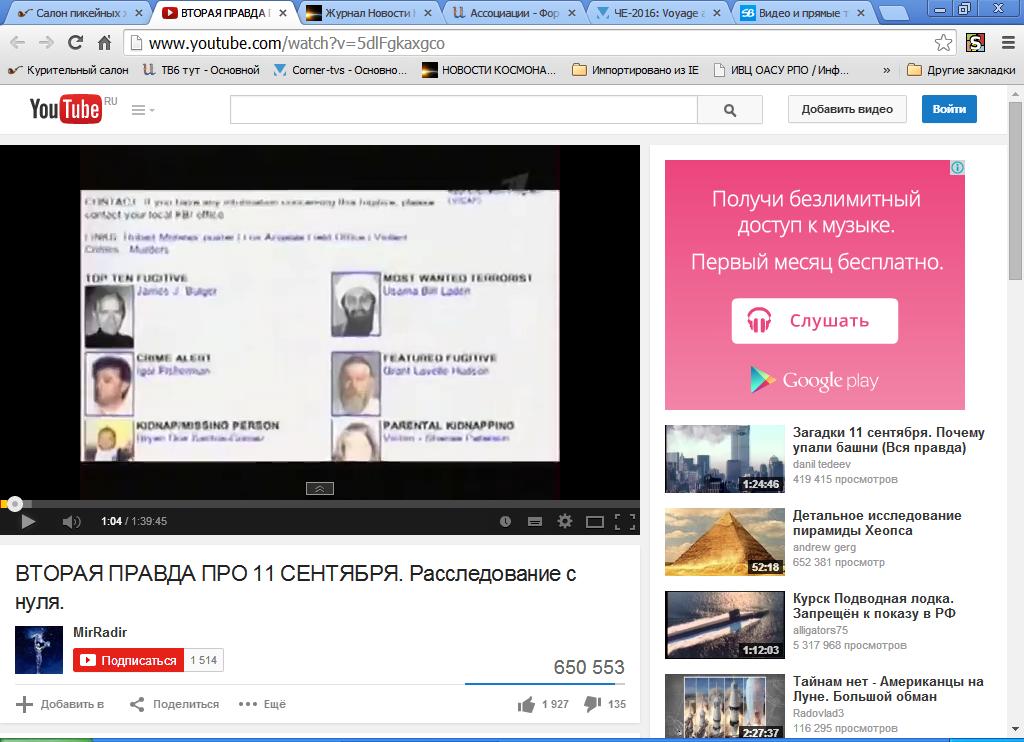Click the 'alligators75' channel name

point(820,630)
